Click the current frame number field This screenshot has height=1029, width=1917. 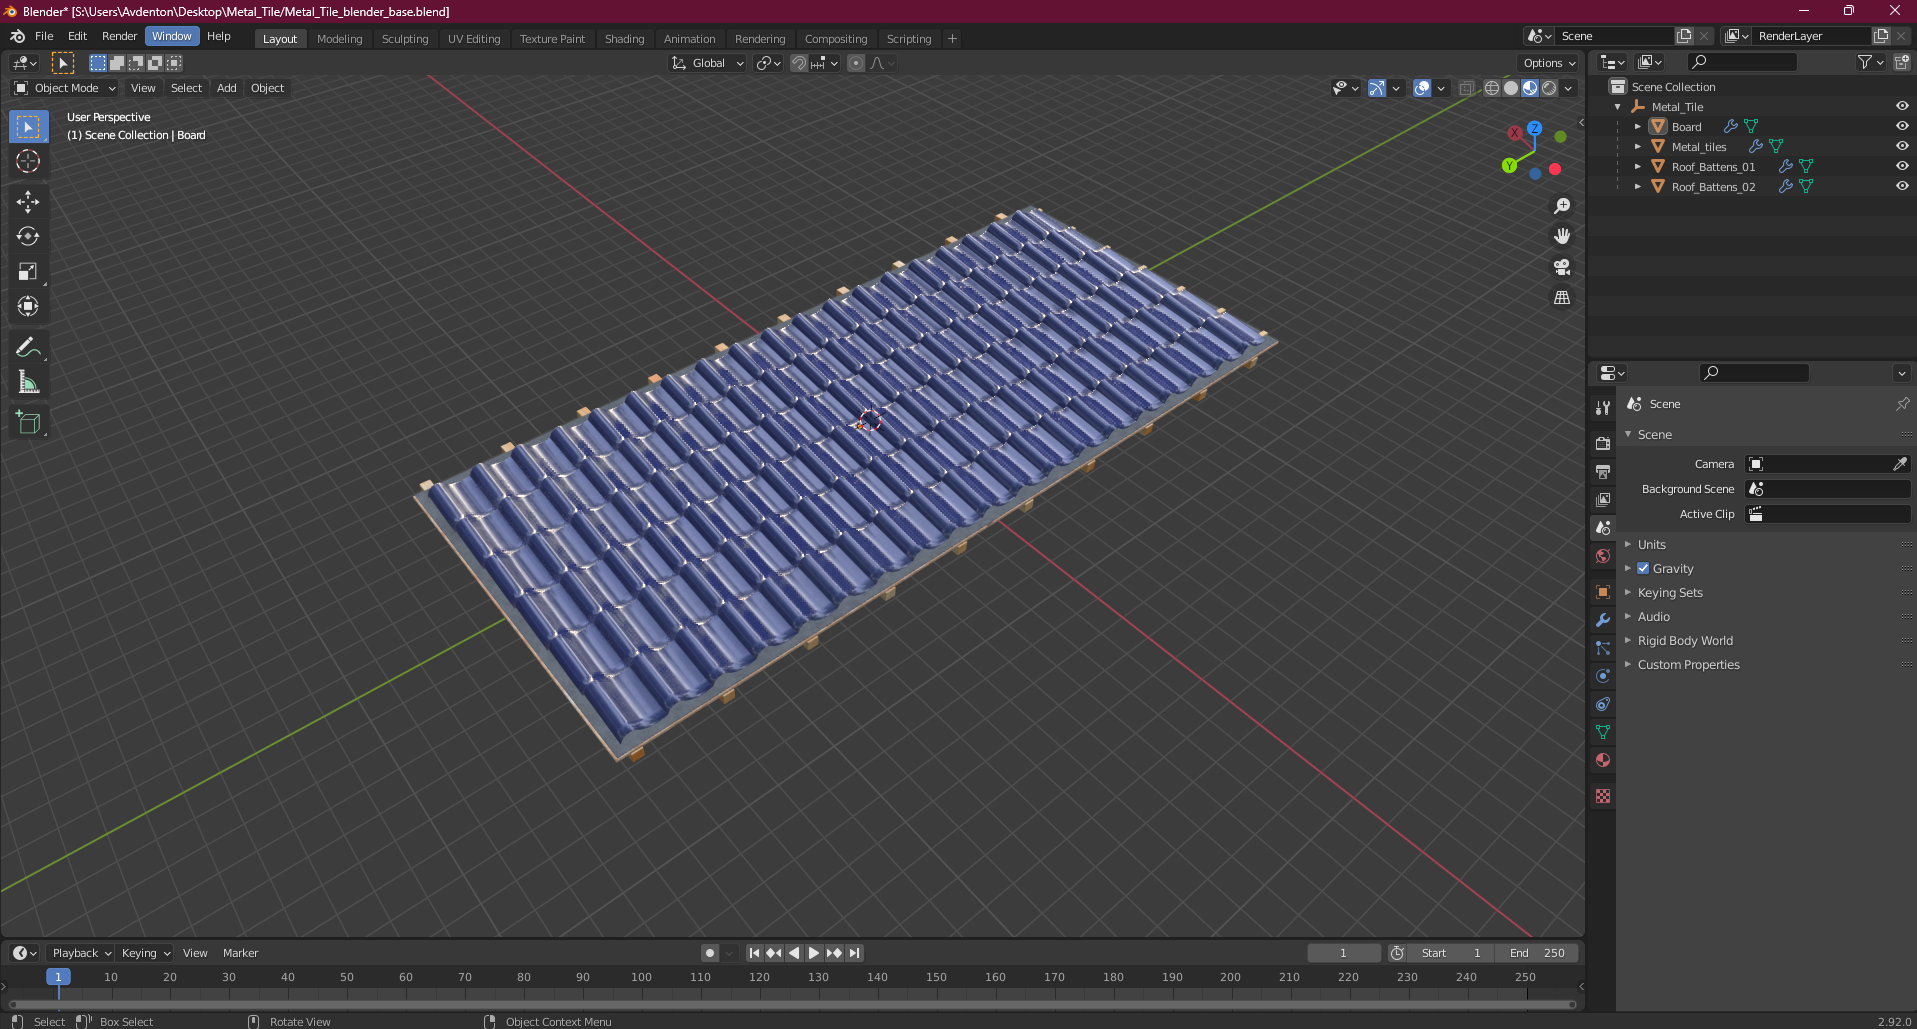pos(1344,953)
